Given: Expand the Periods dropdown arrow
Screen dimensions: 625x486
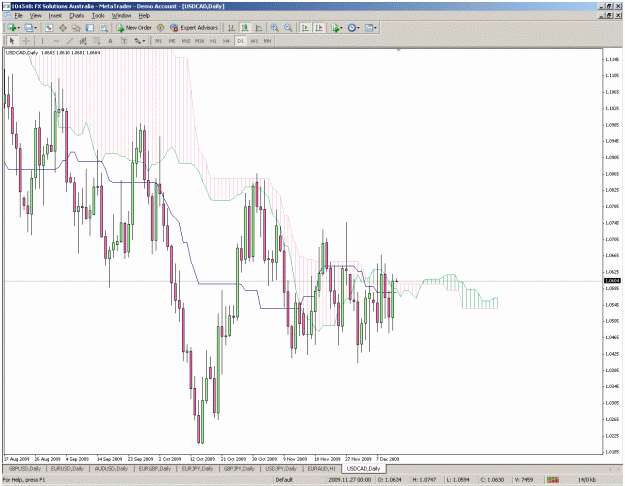Looking at the screenshot, I should (x=358, y=28).
